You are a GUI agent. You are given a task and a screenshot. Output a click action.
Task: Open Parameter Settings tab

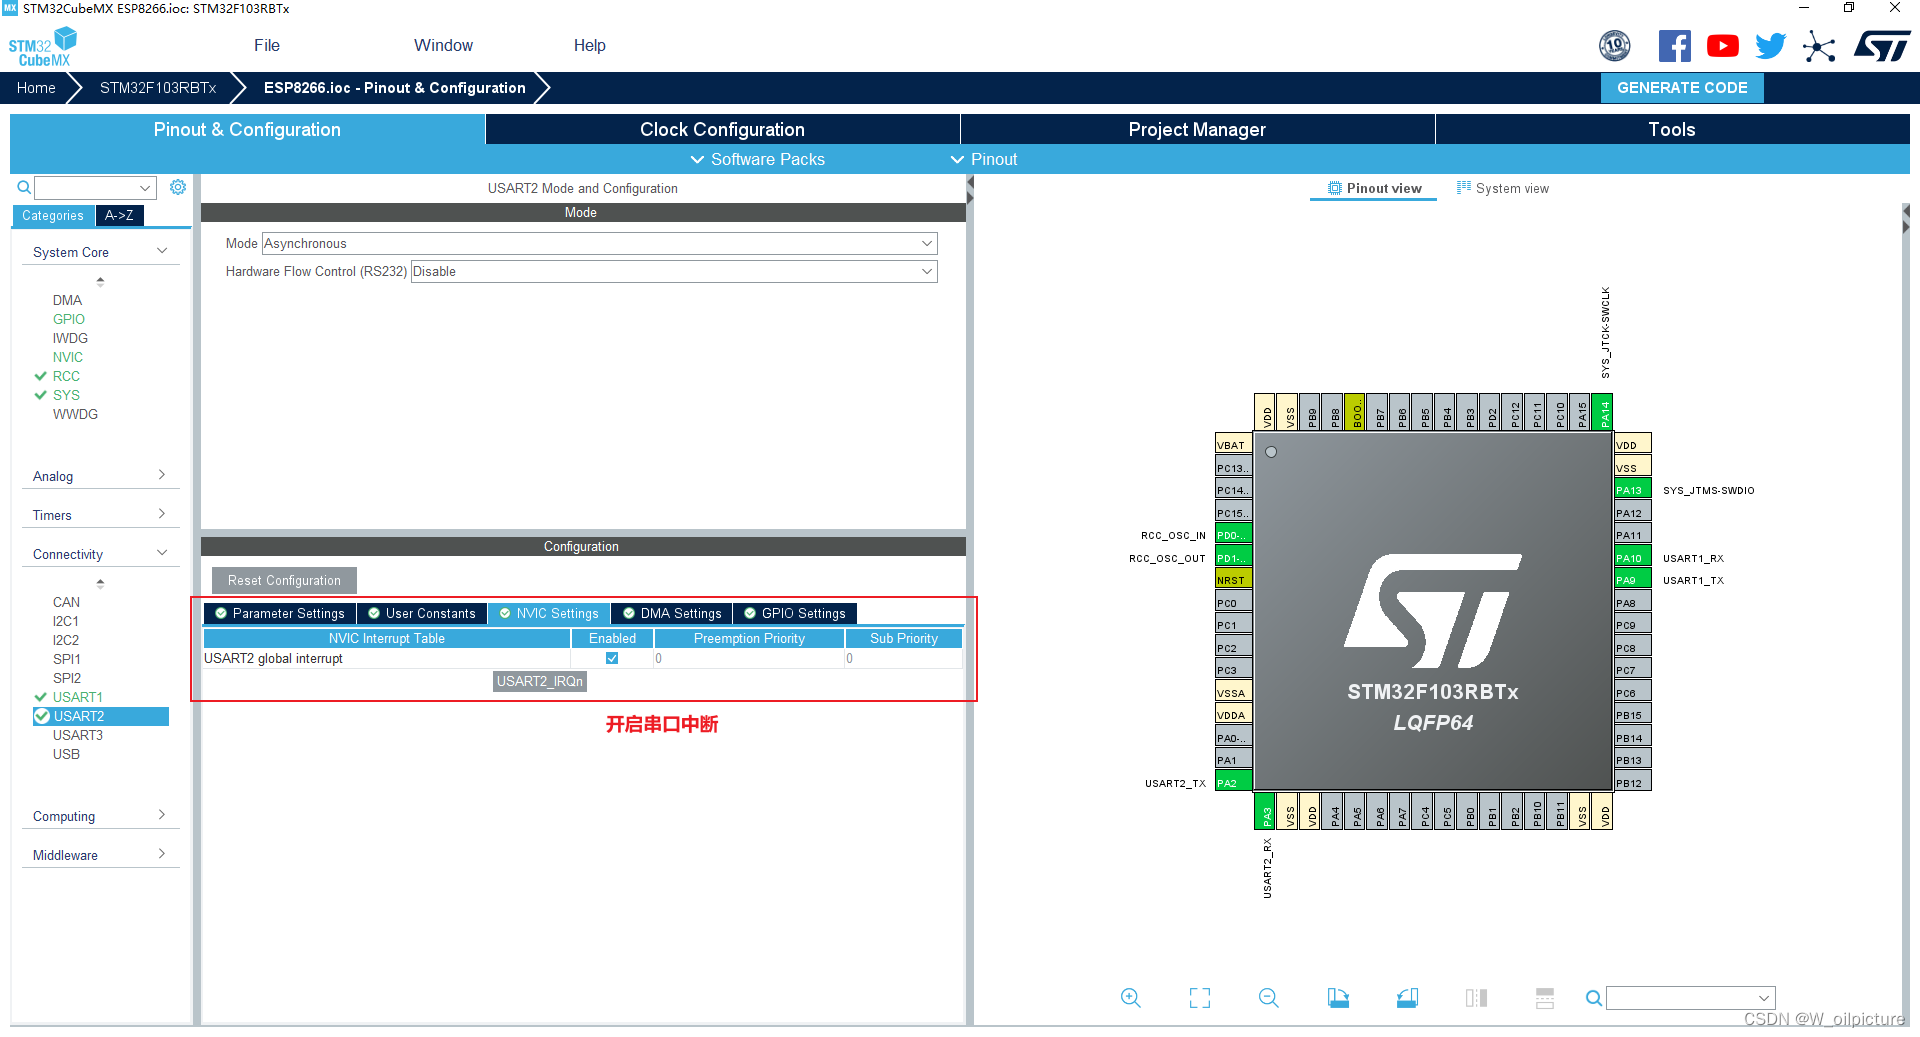tap(280, 613)
